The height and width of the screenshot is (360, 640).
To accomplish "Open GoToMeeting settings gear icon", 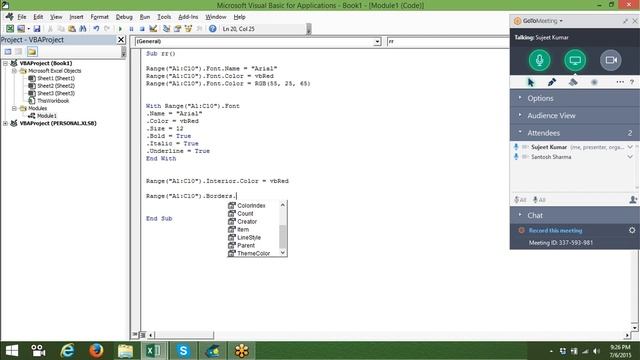I will click(632, 230).
